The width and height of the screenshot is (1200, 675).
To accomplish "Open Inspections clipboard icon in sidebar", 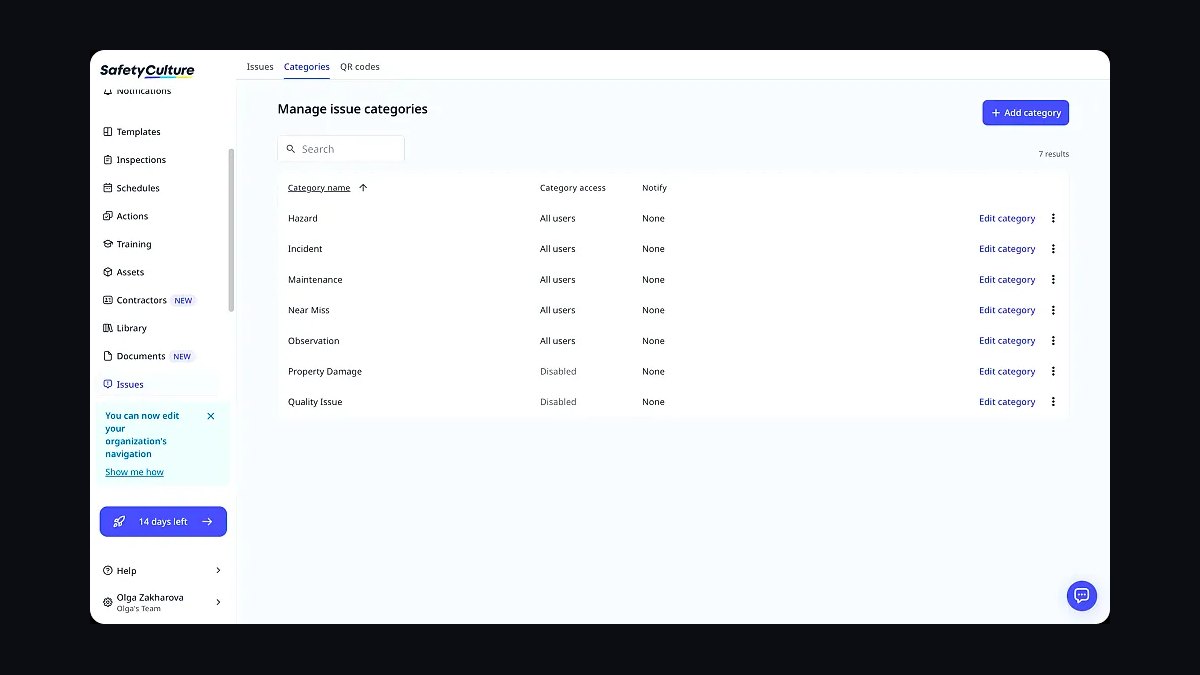I will click(108, 160).
